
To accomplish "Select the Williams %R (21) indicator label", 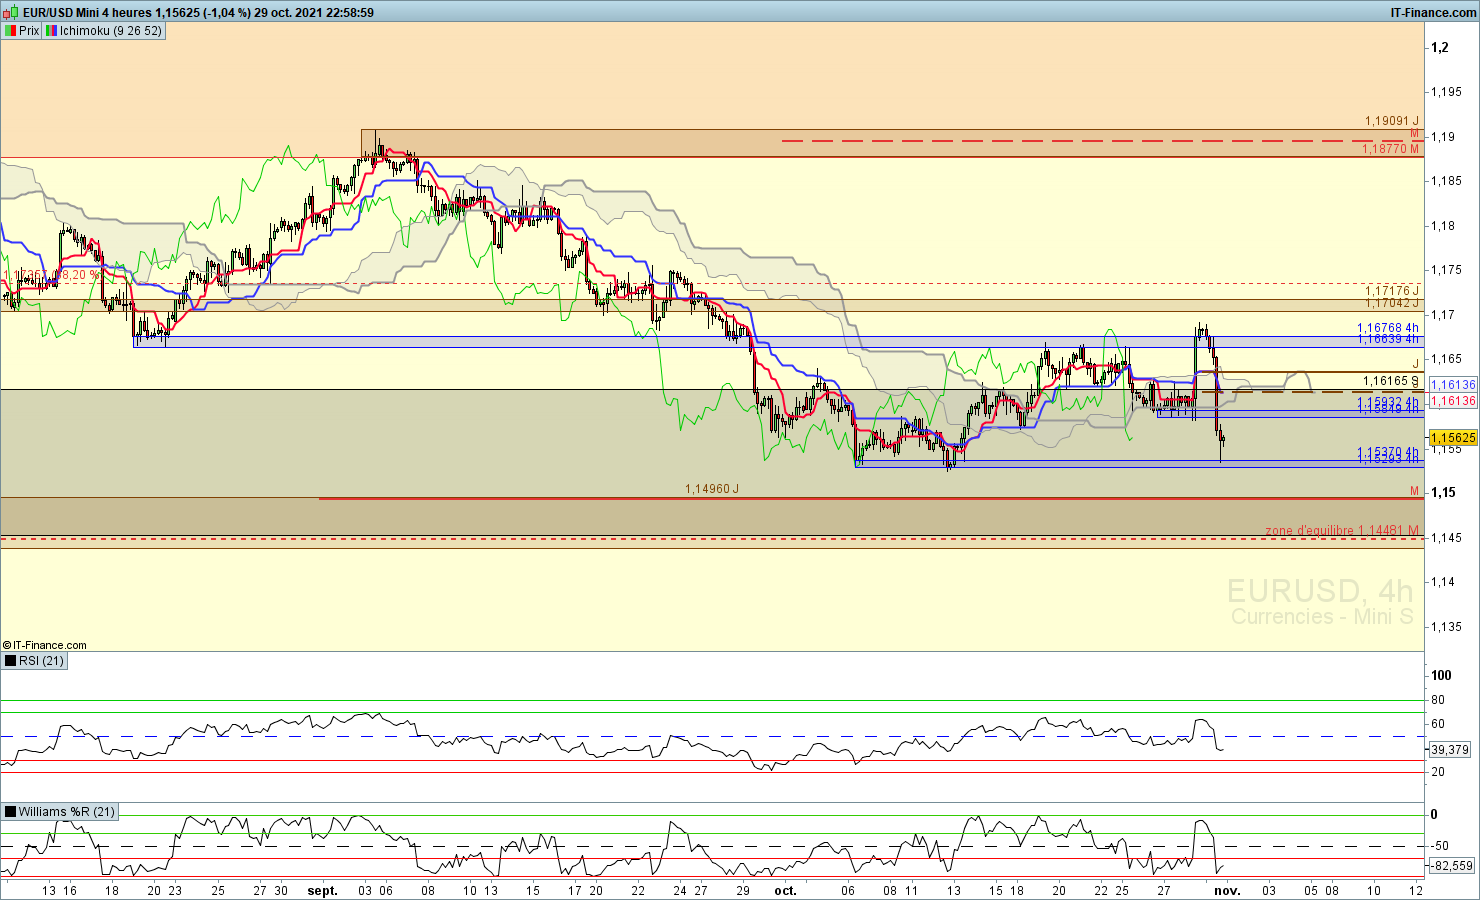I will (66, 812).
